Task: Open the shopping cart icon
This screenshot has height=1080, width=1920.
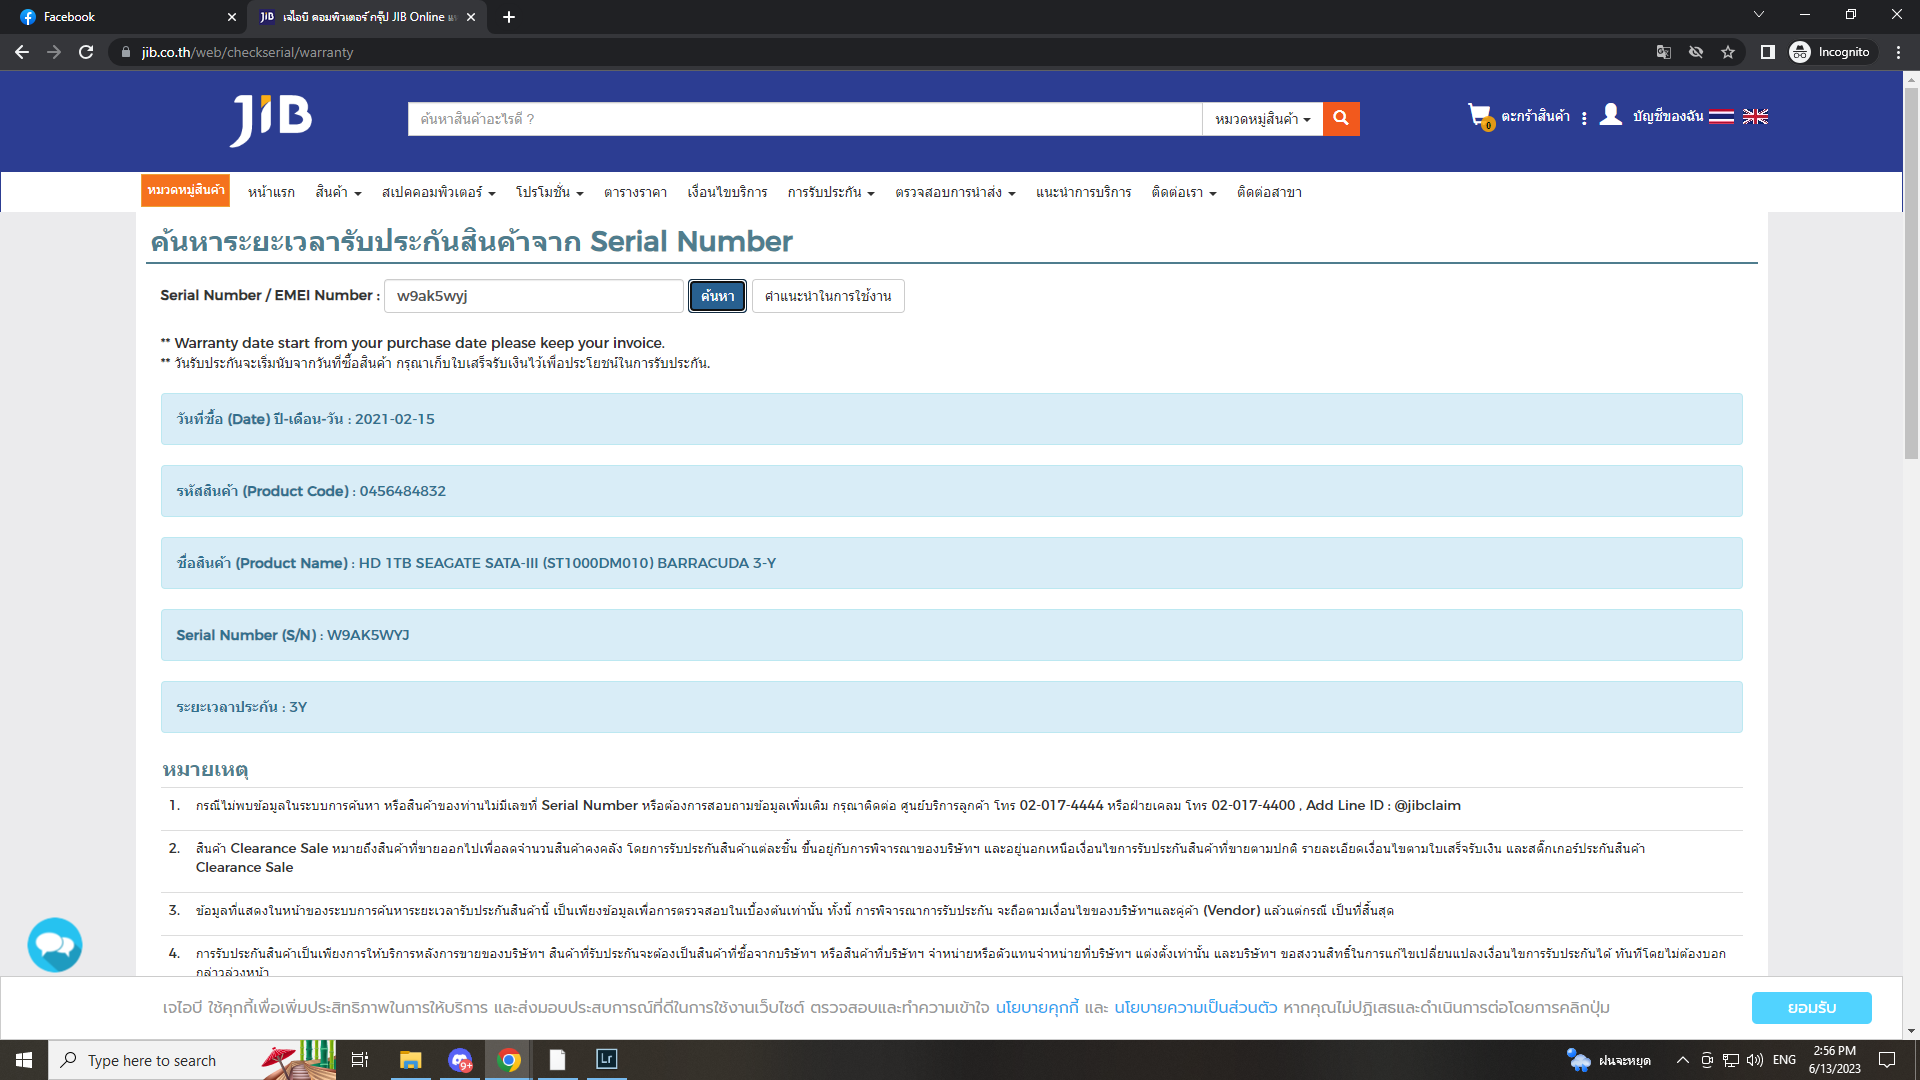Action: coord(1479,116)
